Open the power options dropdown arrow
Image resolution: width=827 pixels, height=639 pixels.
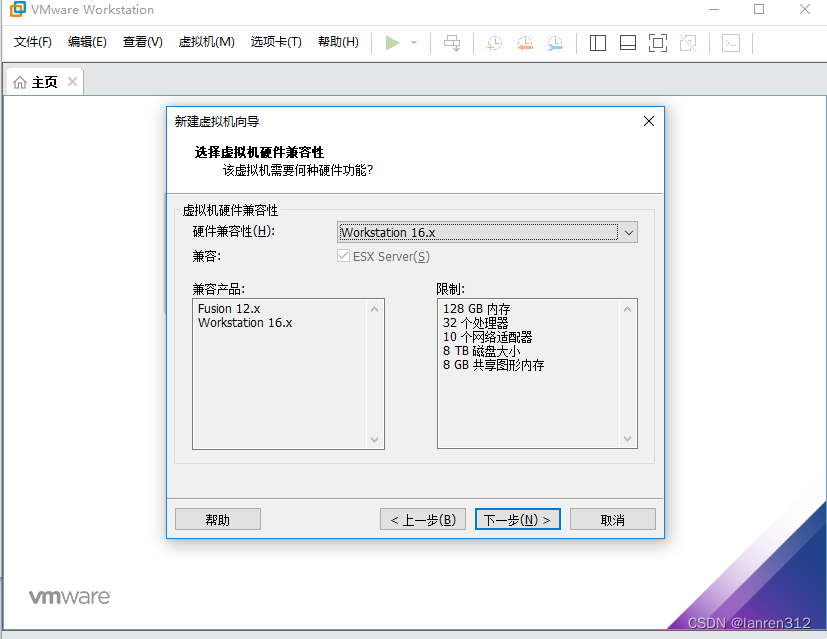414,43
